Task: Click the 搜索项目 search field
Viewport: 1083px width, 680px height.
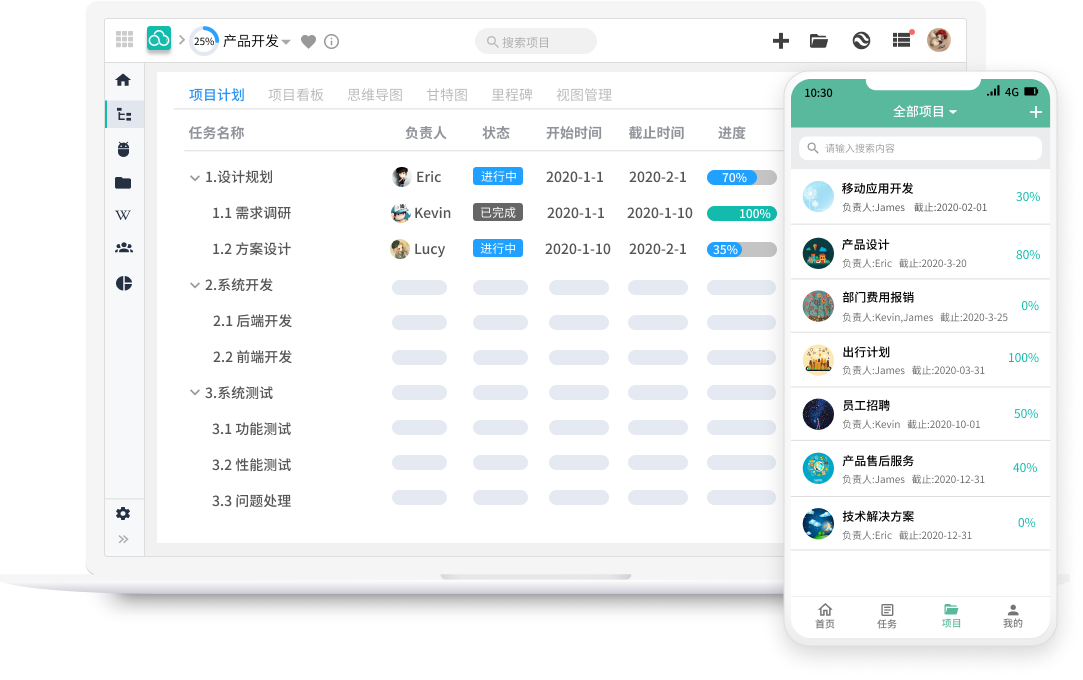Action: click(x=536, y=42)
